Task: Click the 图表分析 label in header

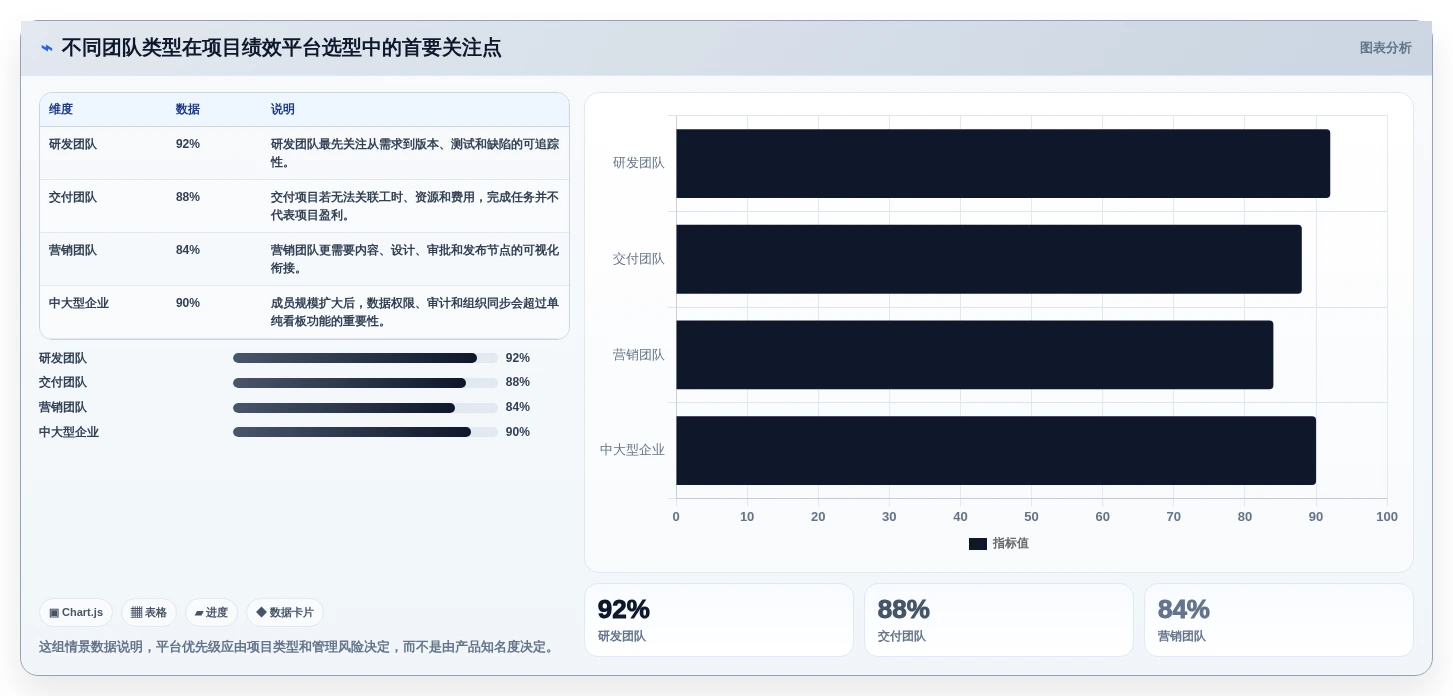Action: point(1385,48)
